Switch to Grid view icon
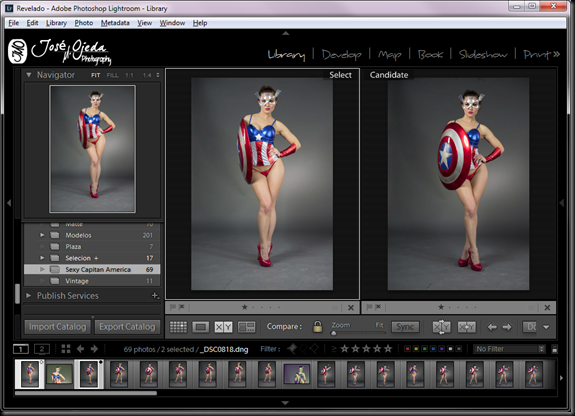 (178, 326)
